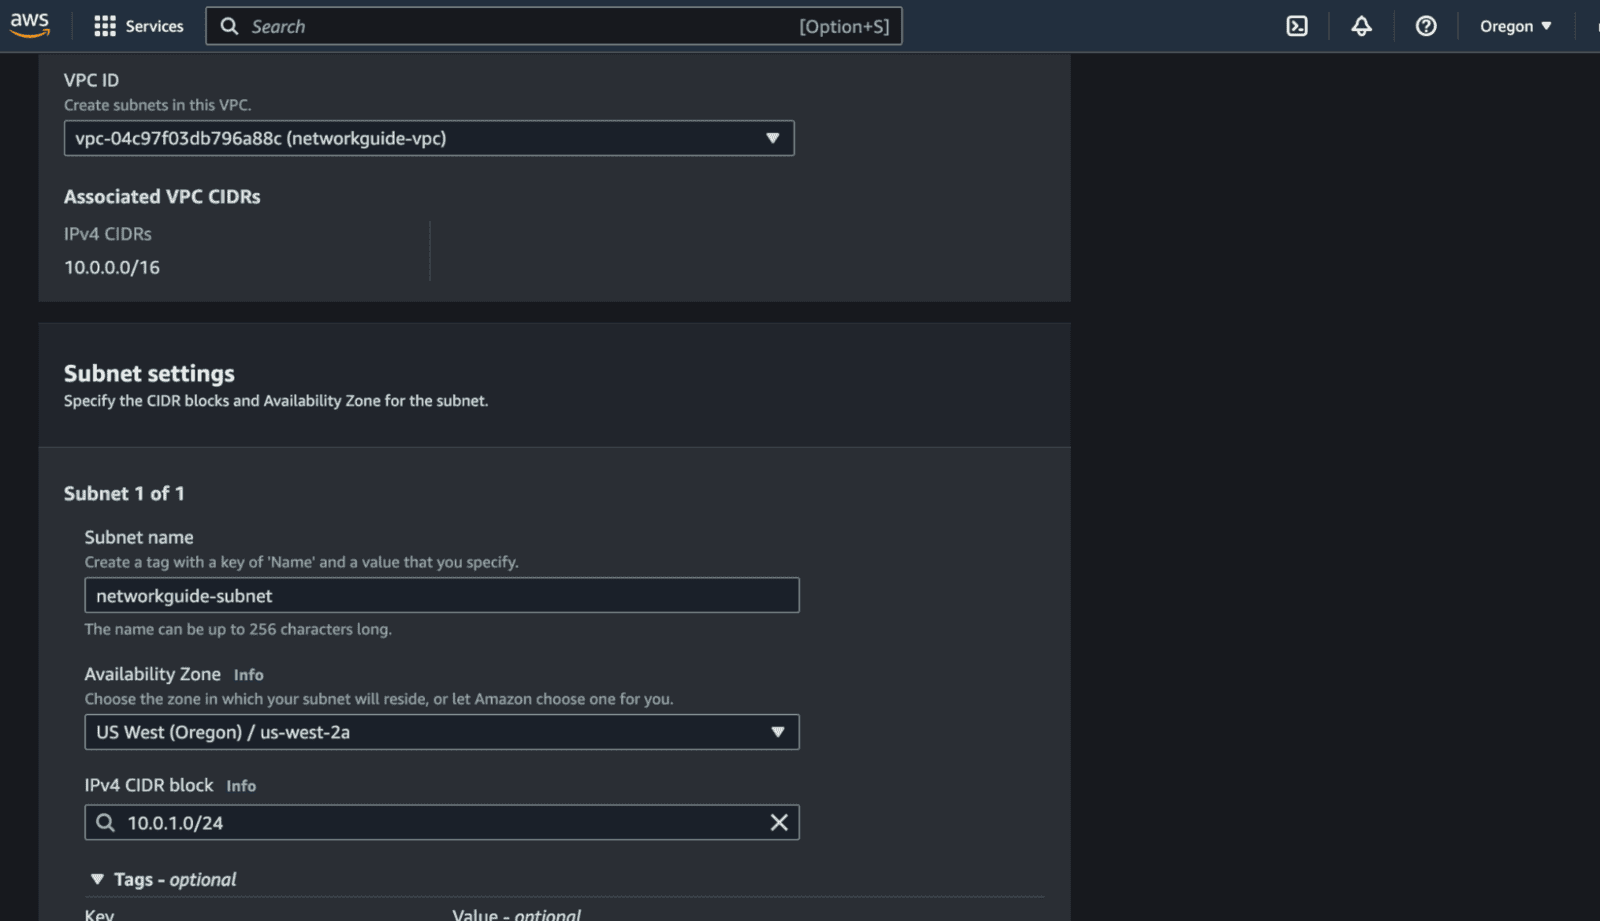Launch CloudShell from the top bar

(1296, 26)
